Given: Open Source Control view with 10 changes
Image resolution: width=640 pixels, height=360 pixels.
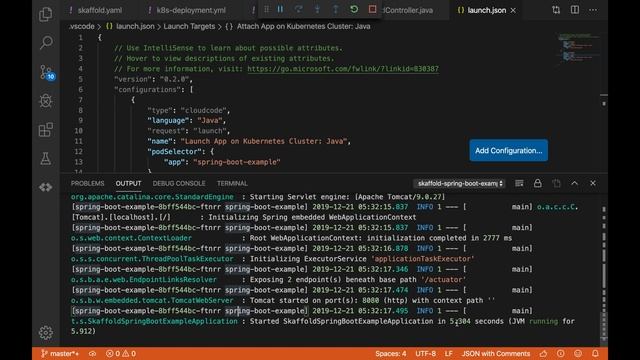Looking at the screenshot, I should [x=46, y=72].
